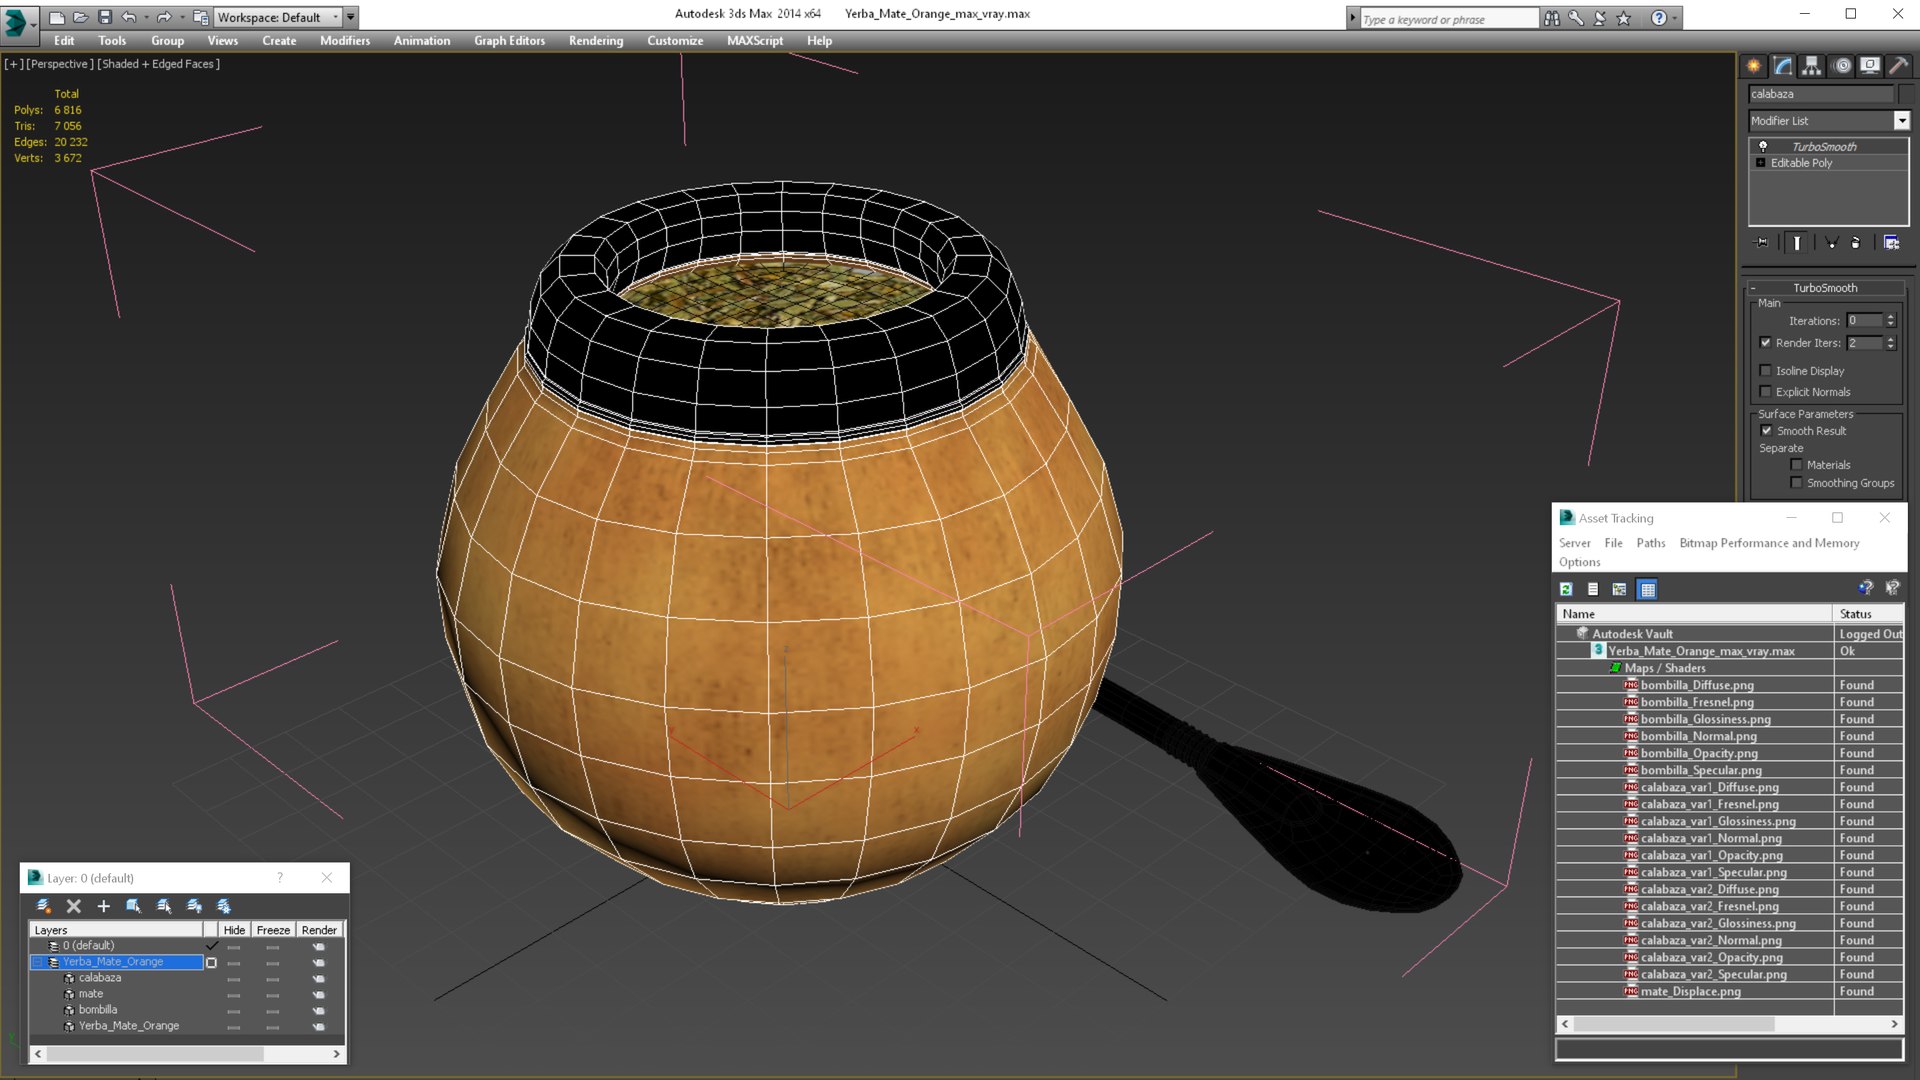1920x1080 pixels.
Task: Open the Graph Editors menu
Action: tap(509, 41)
